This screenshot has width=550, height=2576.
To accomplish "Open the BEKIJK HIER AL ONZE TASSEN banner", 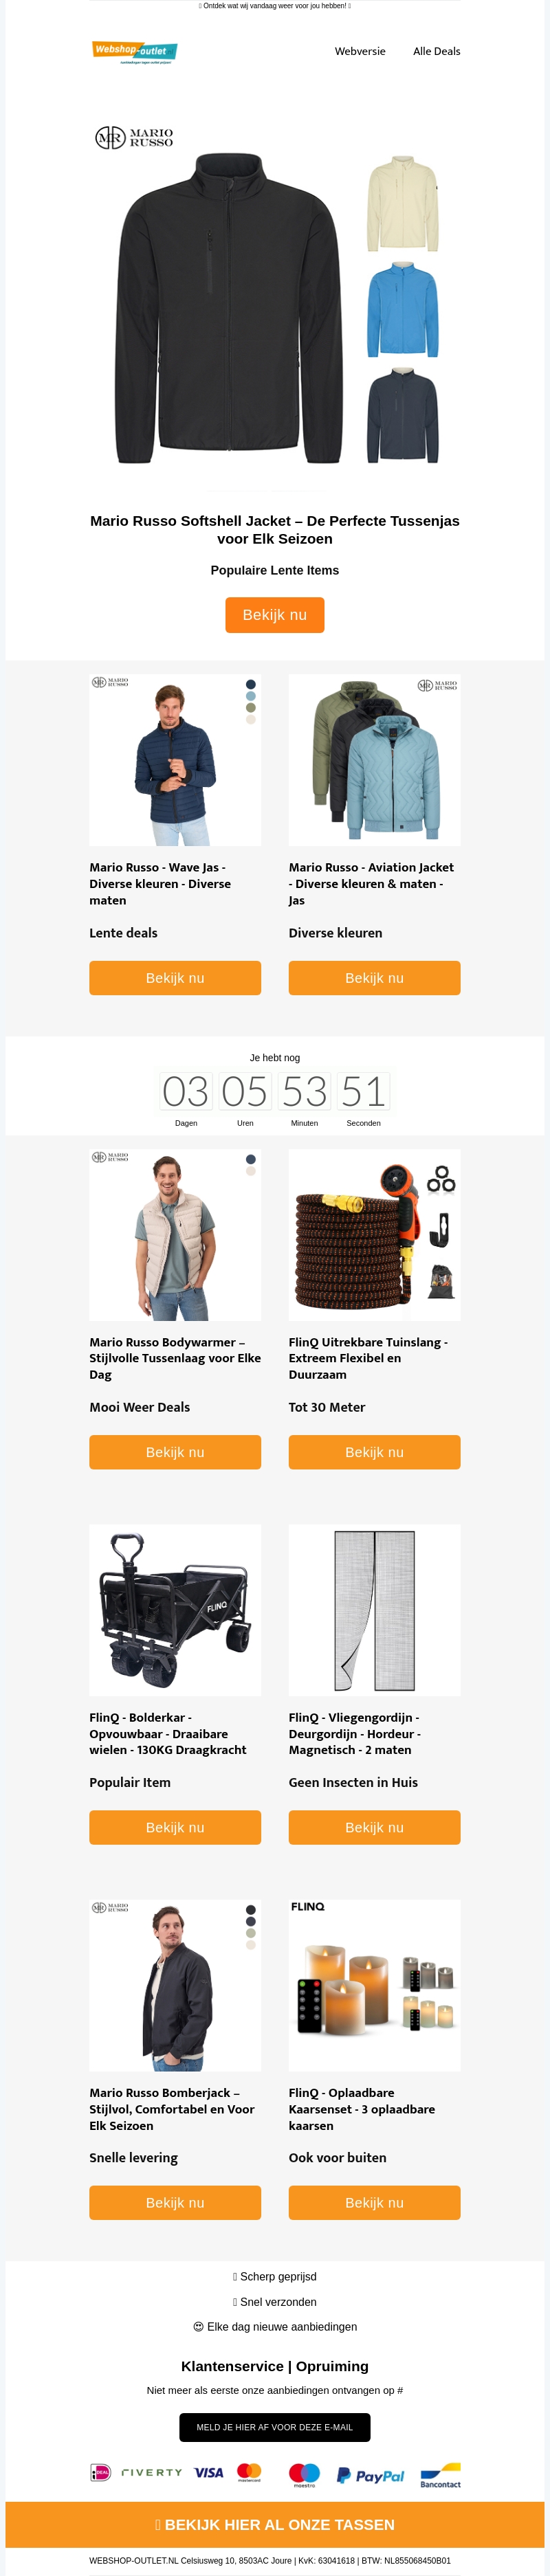I will tap(275, 2524).
